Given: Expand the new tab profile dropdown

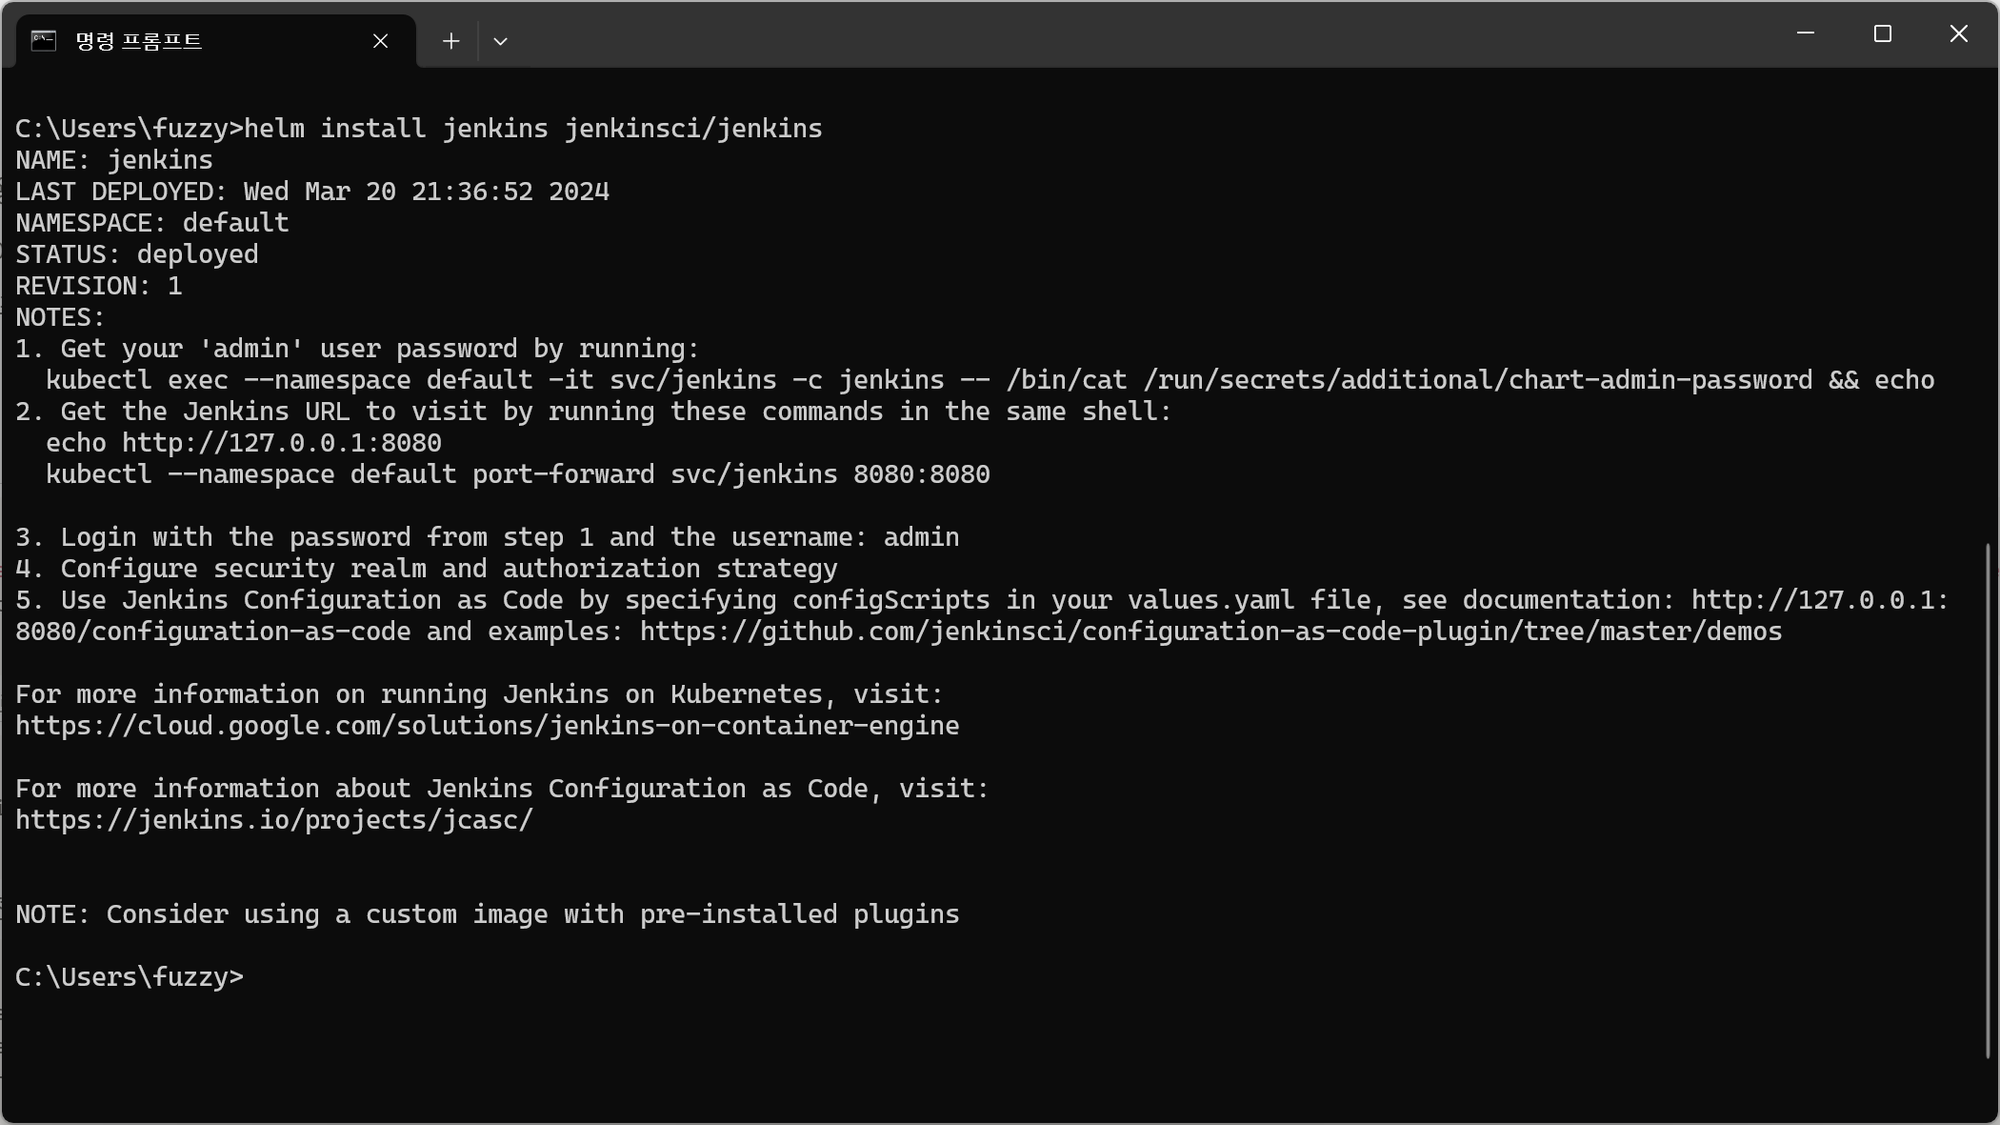Looking at the screenshot, I should pyautogui.click(x=500, y=41).
